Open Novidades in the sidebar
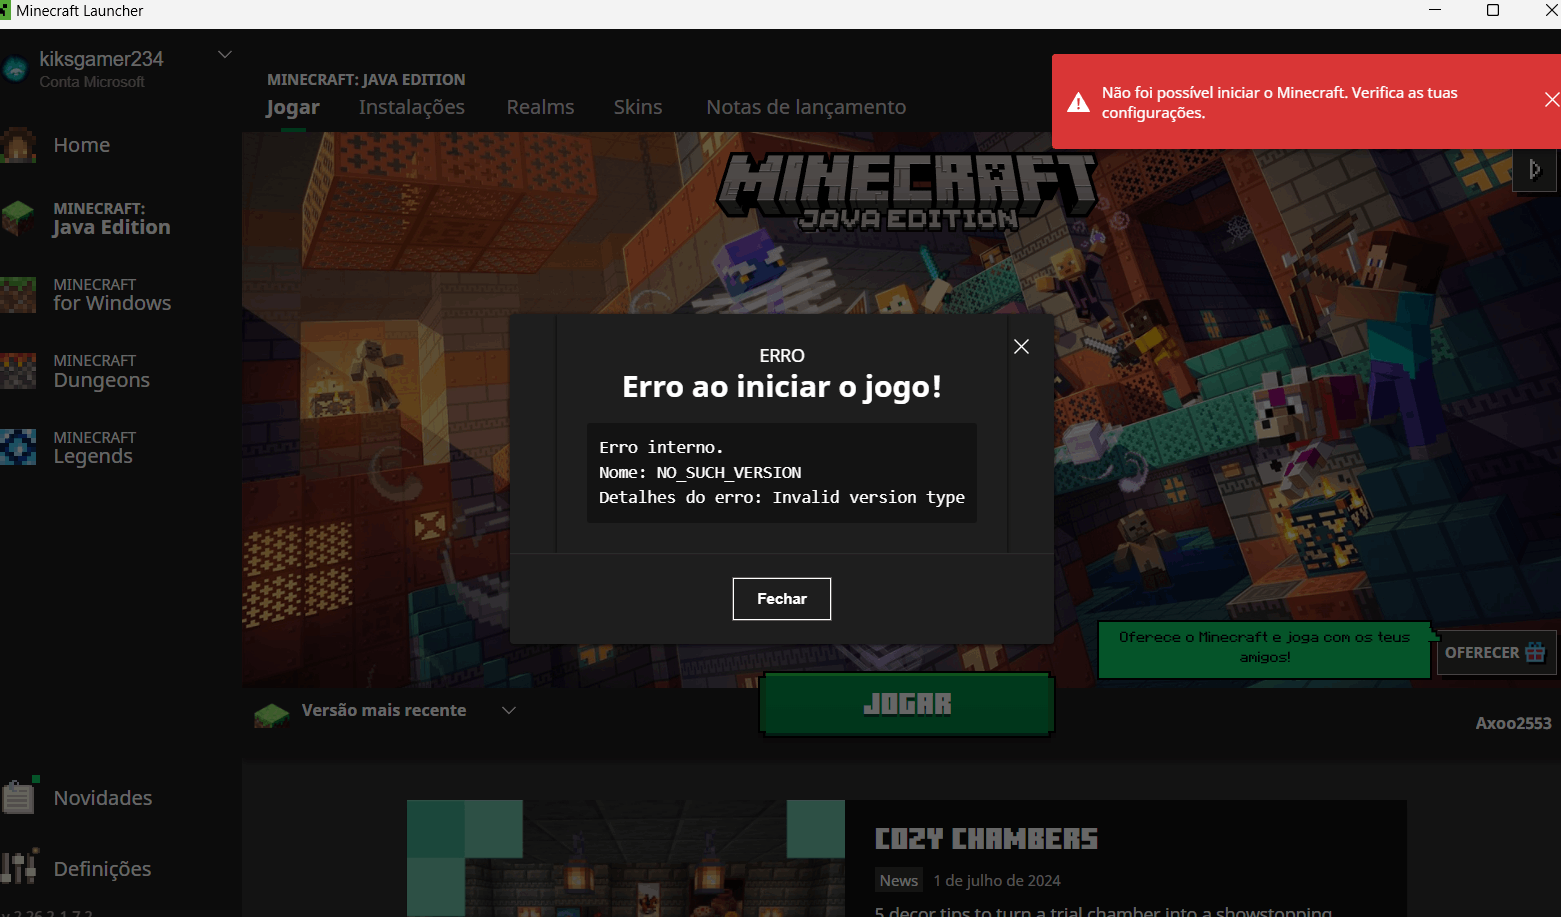Viewport: 1561px width, 917px height. pos(103,798)
